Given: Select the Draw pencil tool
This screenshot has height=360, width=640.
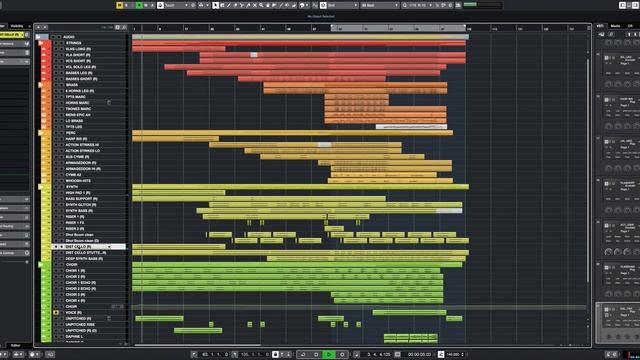Looking at the screenshot, I should pos(229,5).
